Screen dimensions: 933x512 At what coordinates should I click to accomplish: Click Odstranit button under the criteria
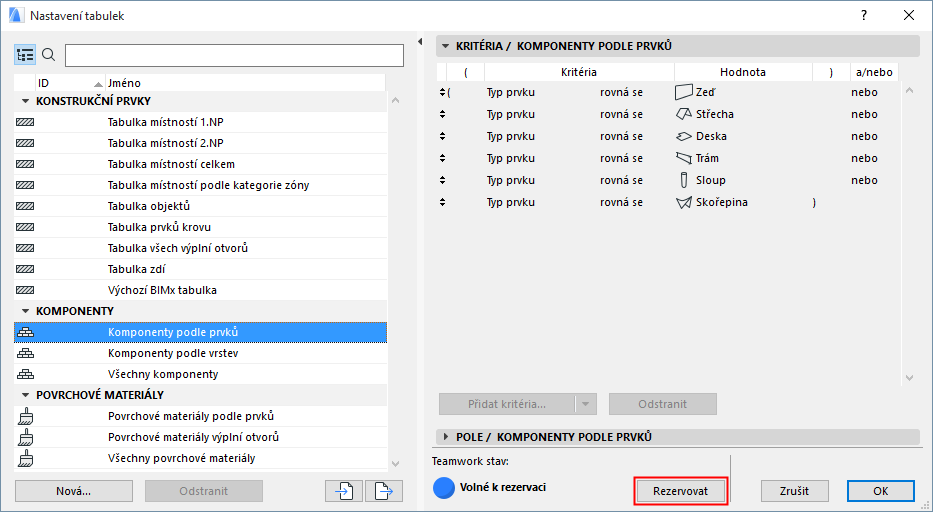tap(663, 404)
